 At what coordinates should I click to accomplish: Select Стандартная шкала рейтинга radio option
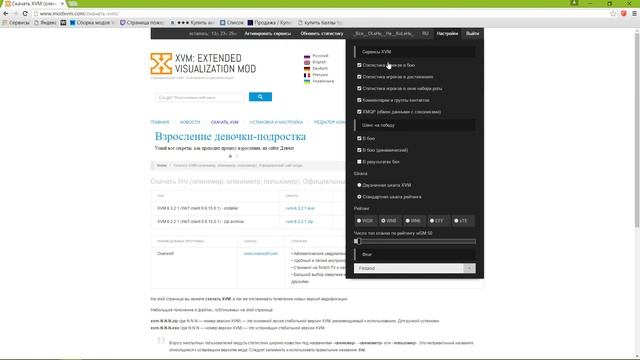[359, 197]
